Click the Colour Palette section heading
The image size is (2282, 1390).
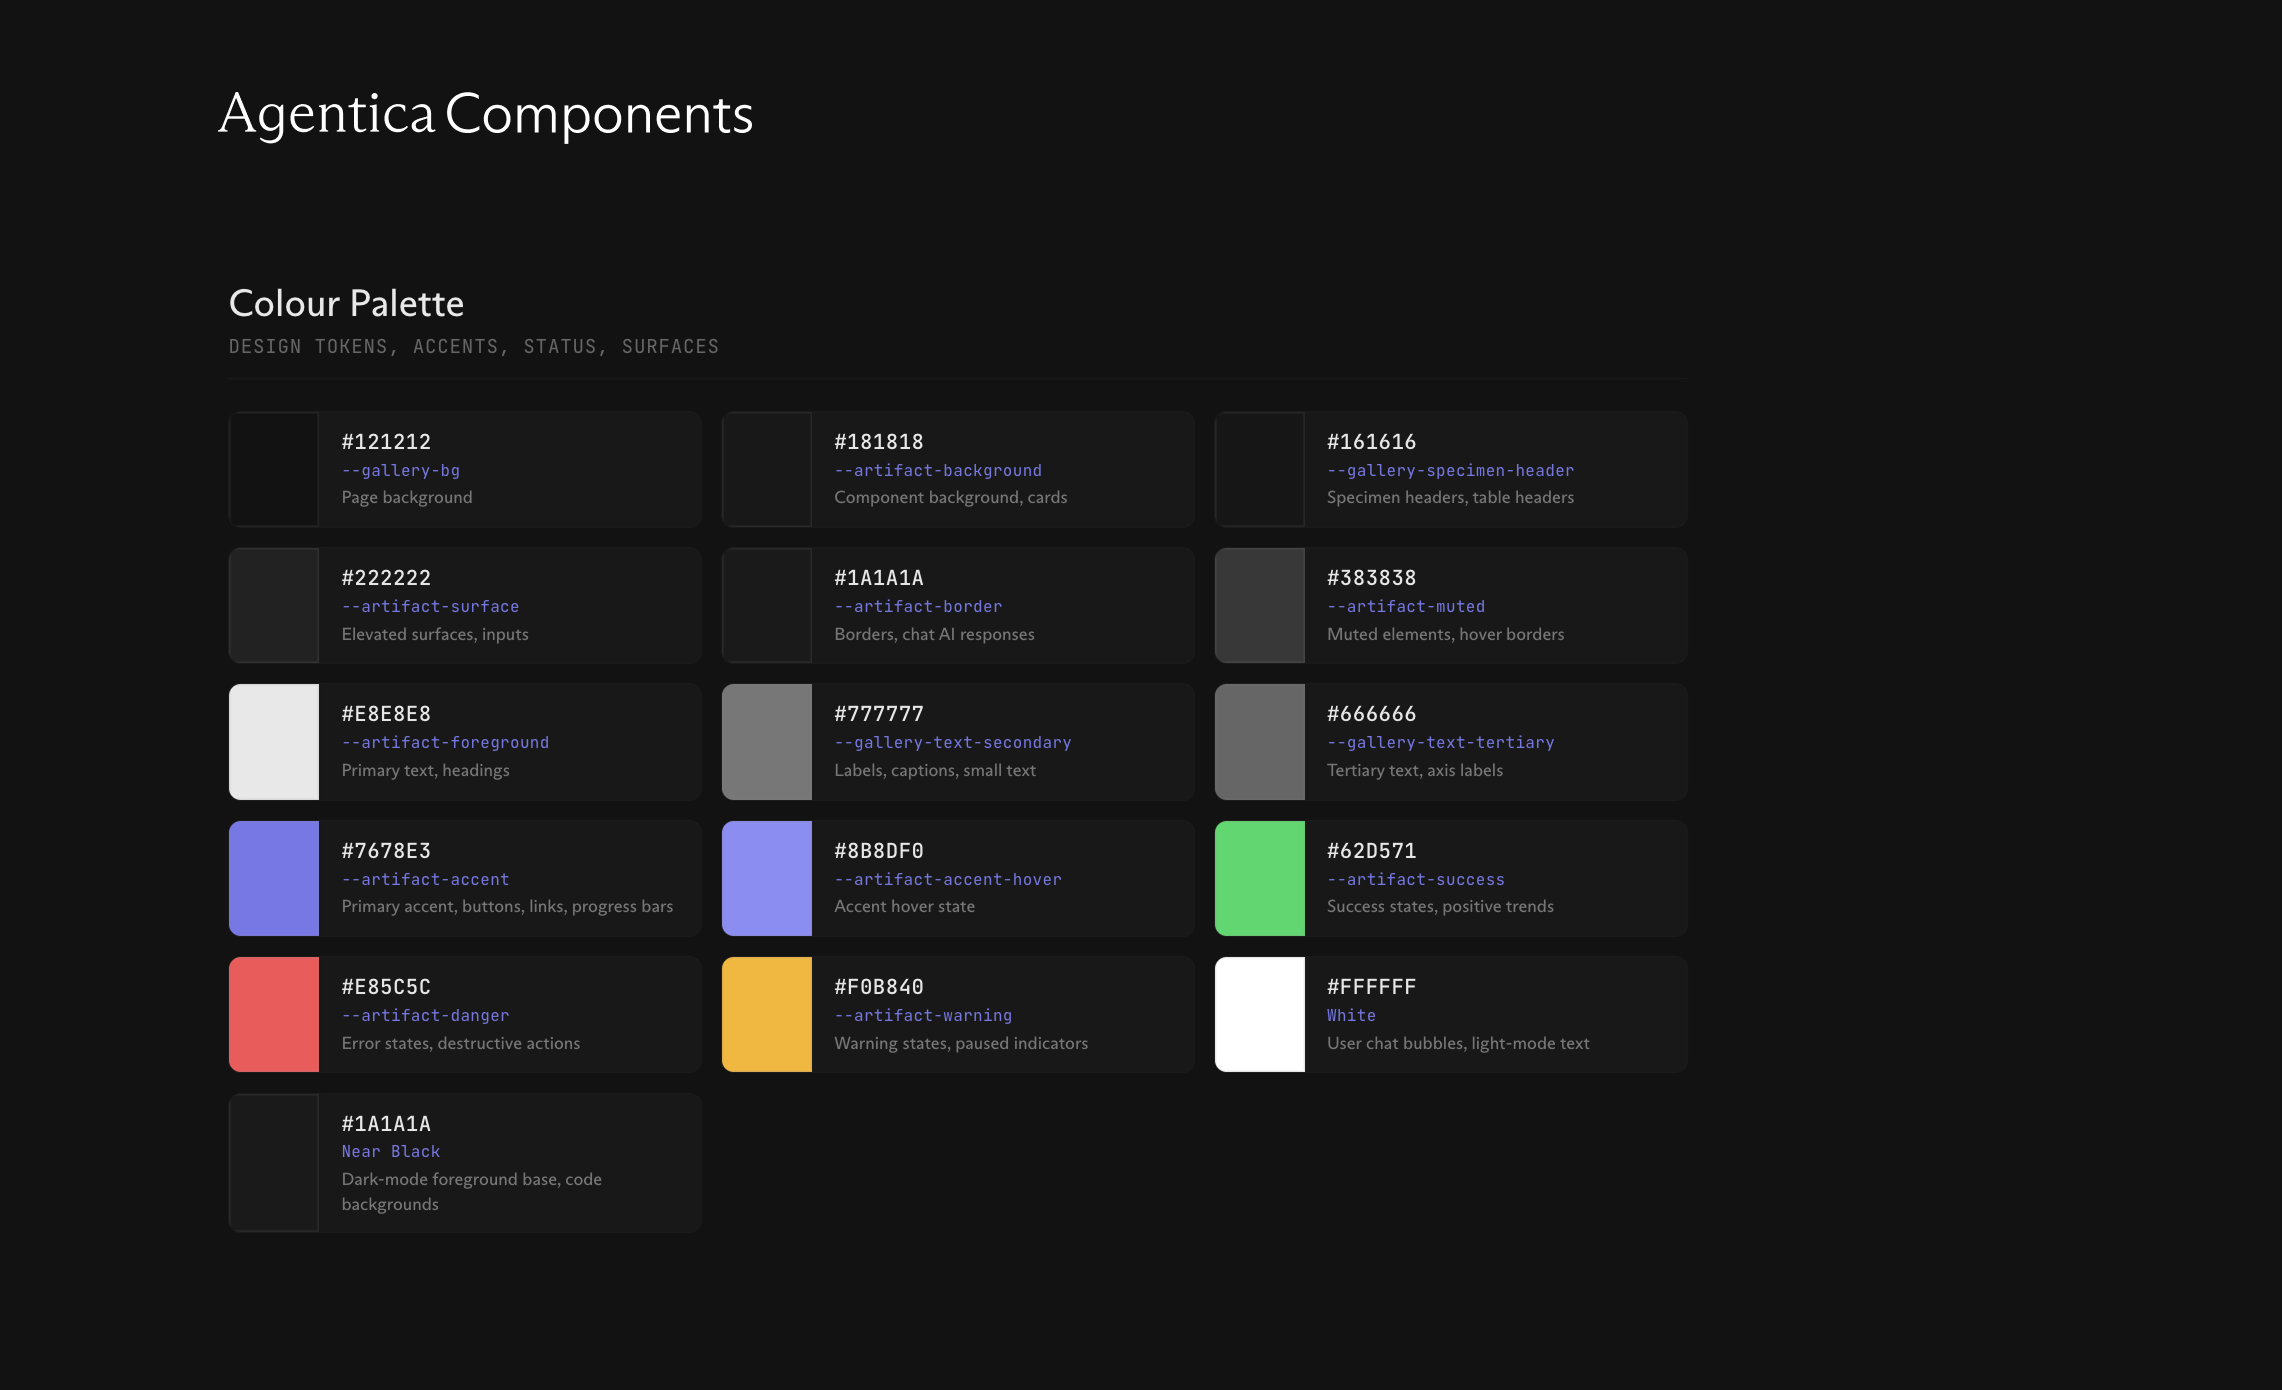pos(346,303)
